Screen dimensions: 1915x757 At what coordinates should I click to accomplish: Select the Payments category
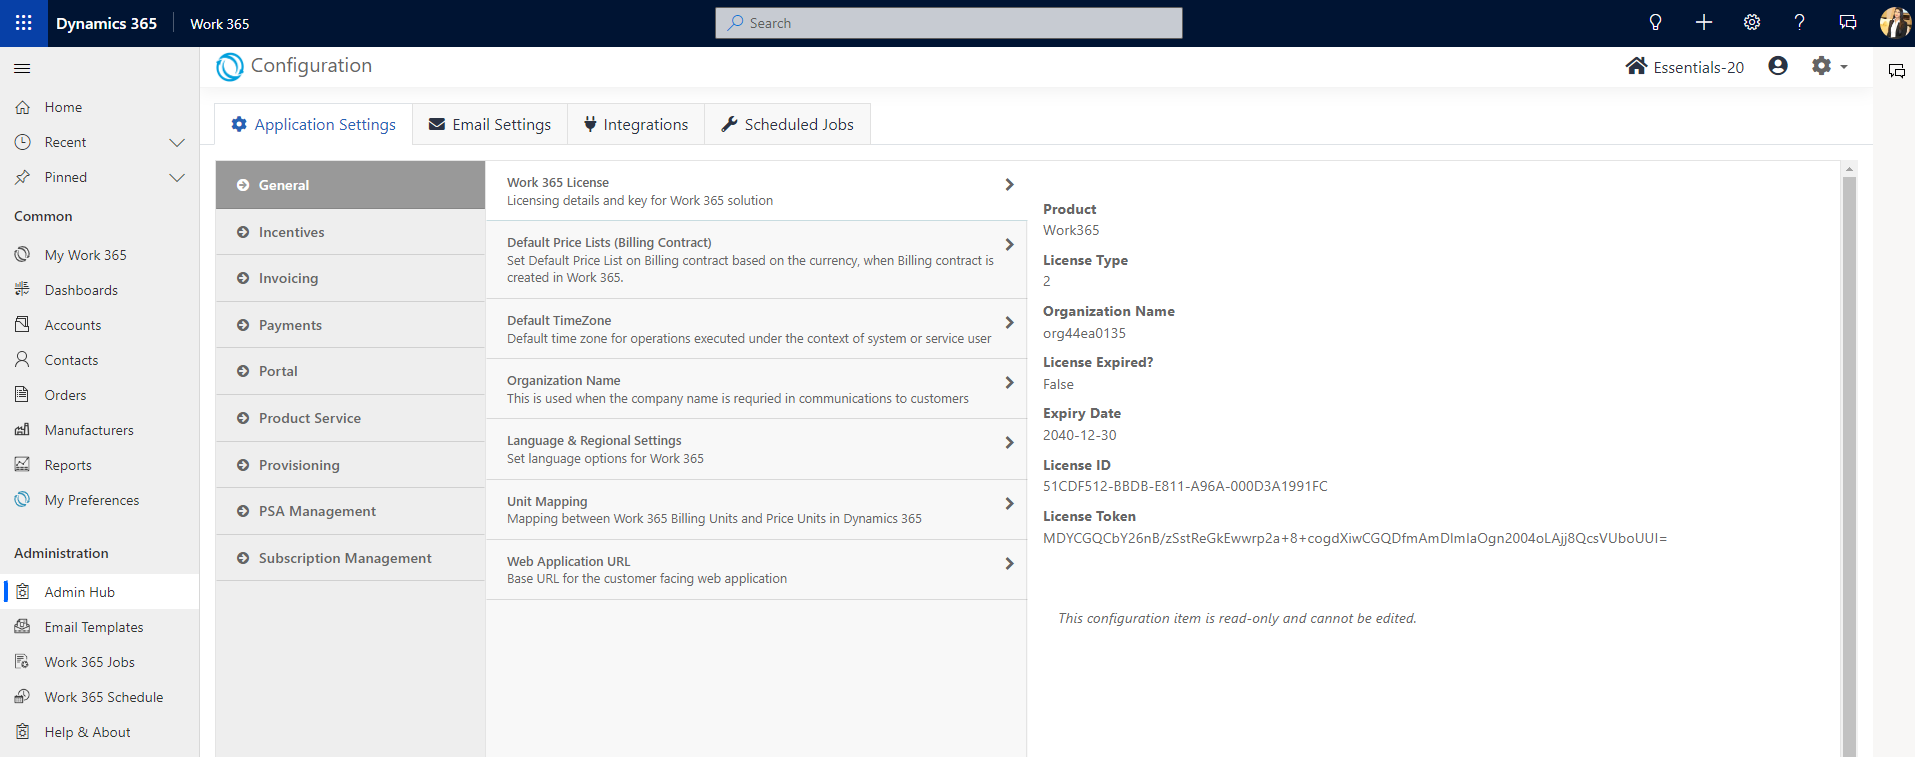click(x=350, y=325)
